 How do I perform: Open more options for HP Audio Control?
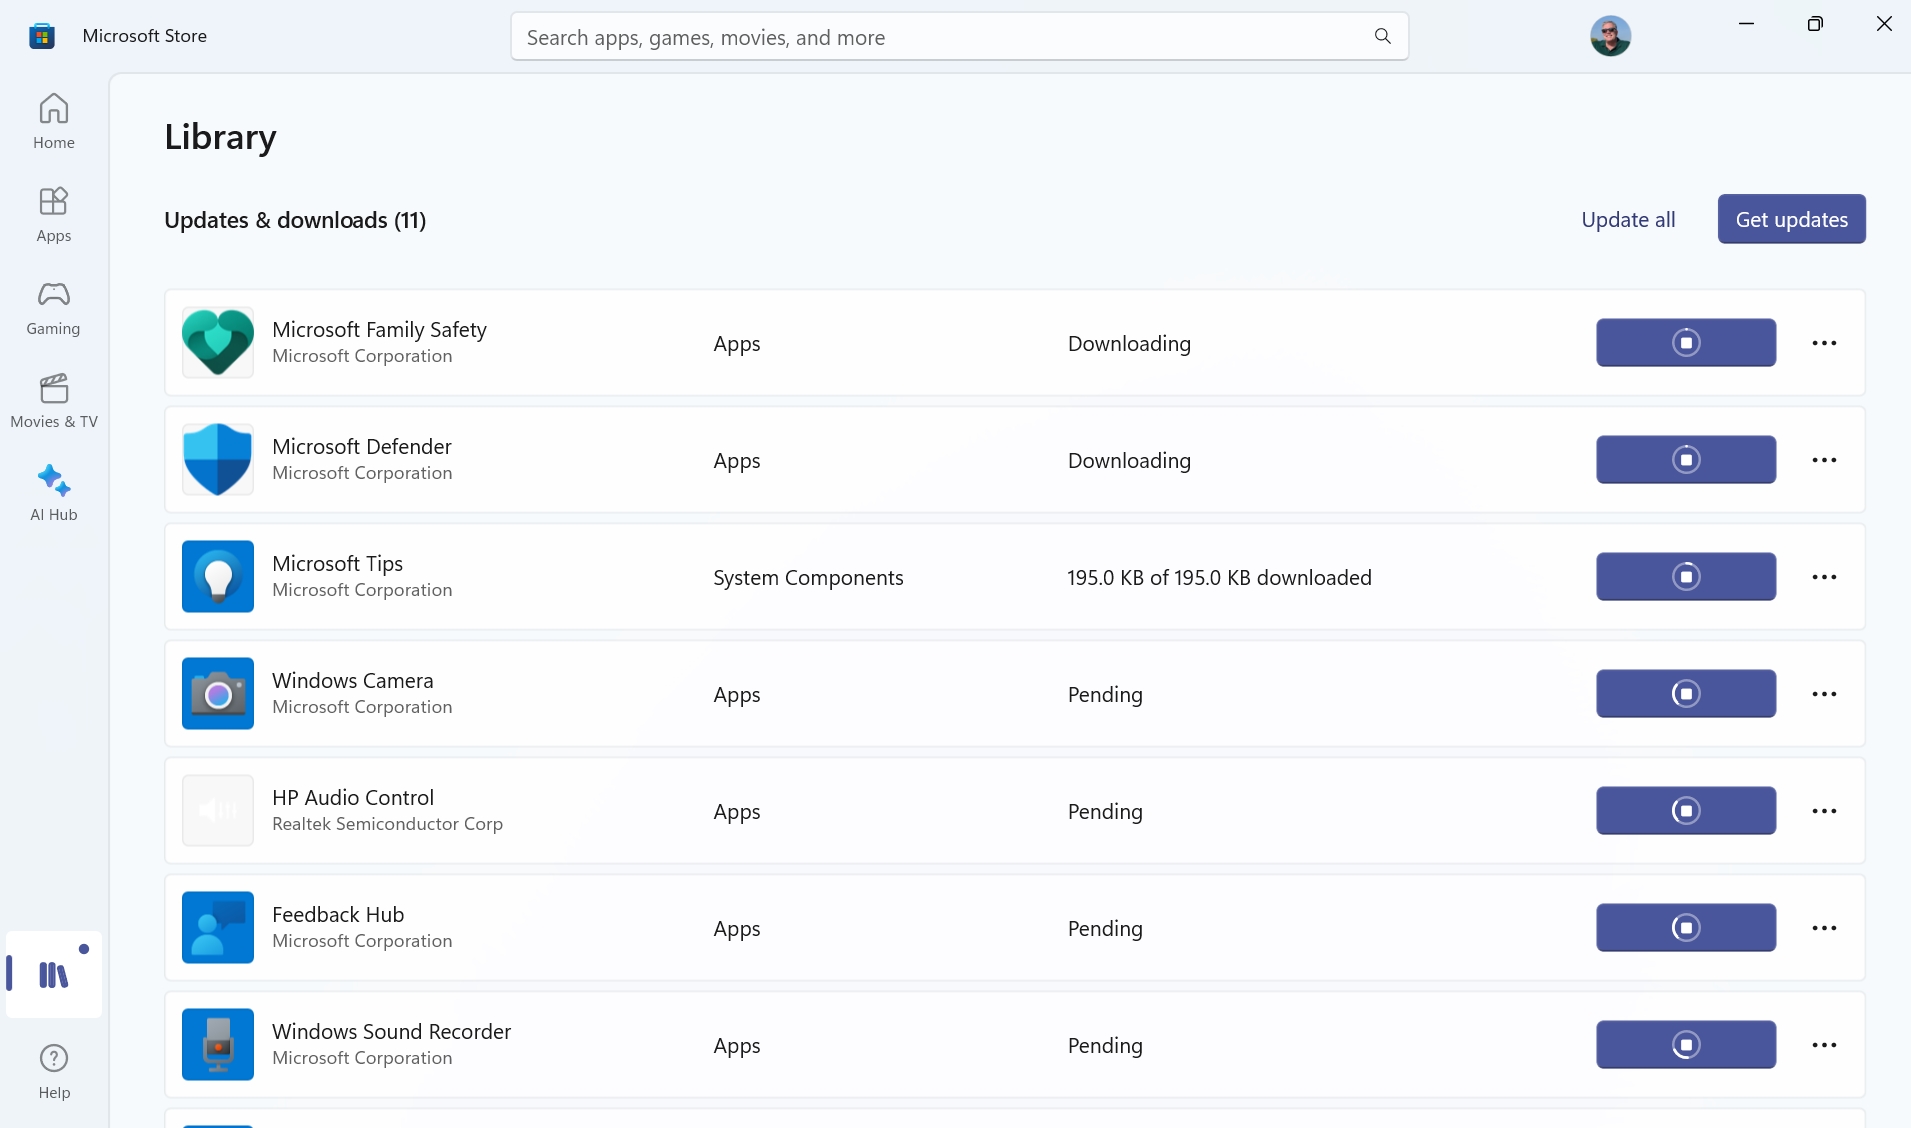pos(1824,811)
